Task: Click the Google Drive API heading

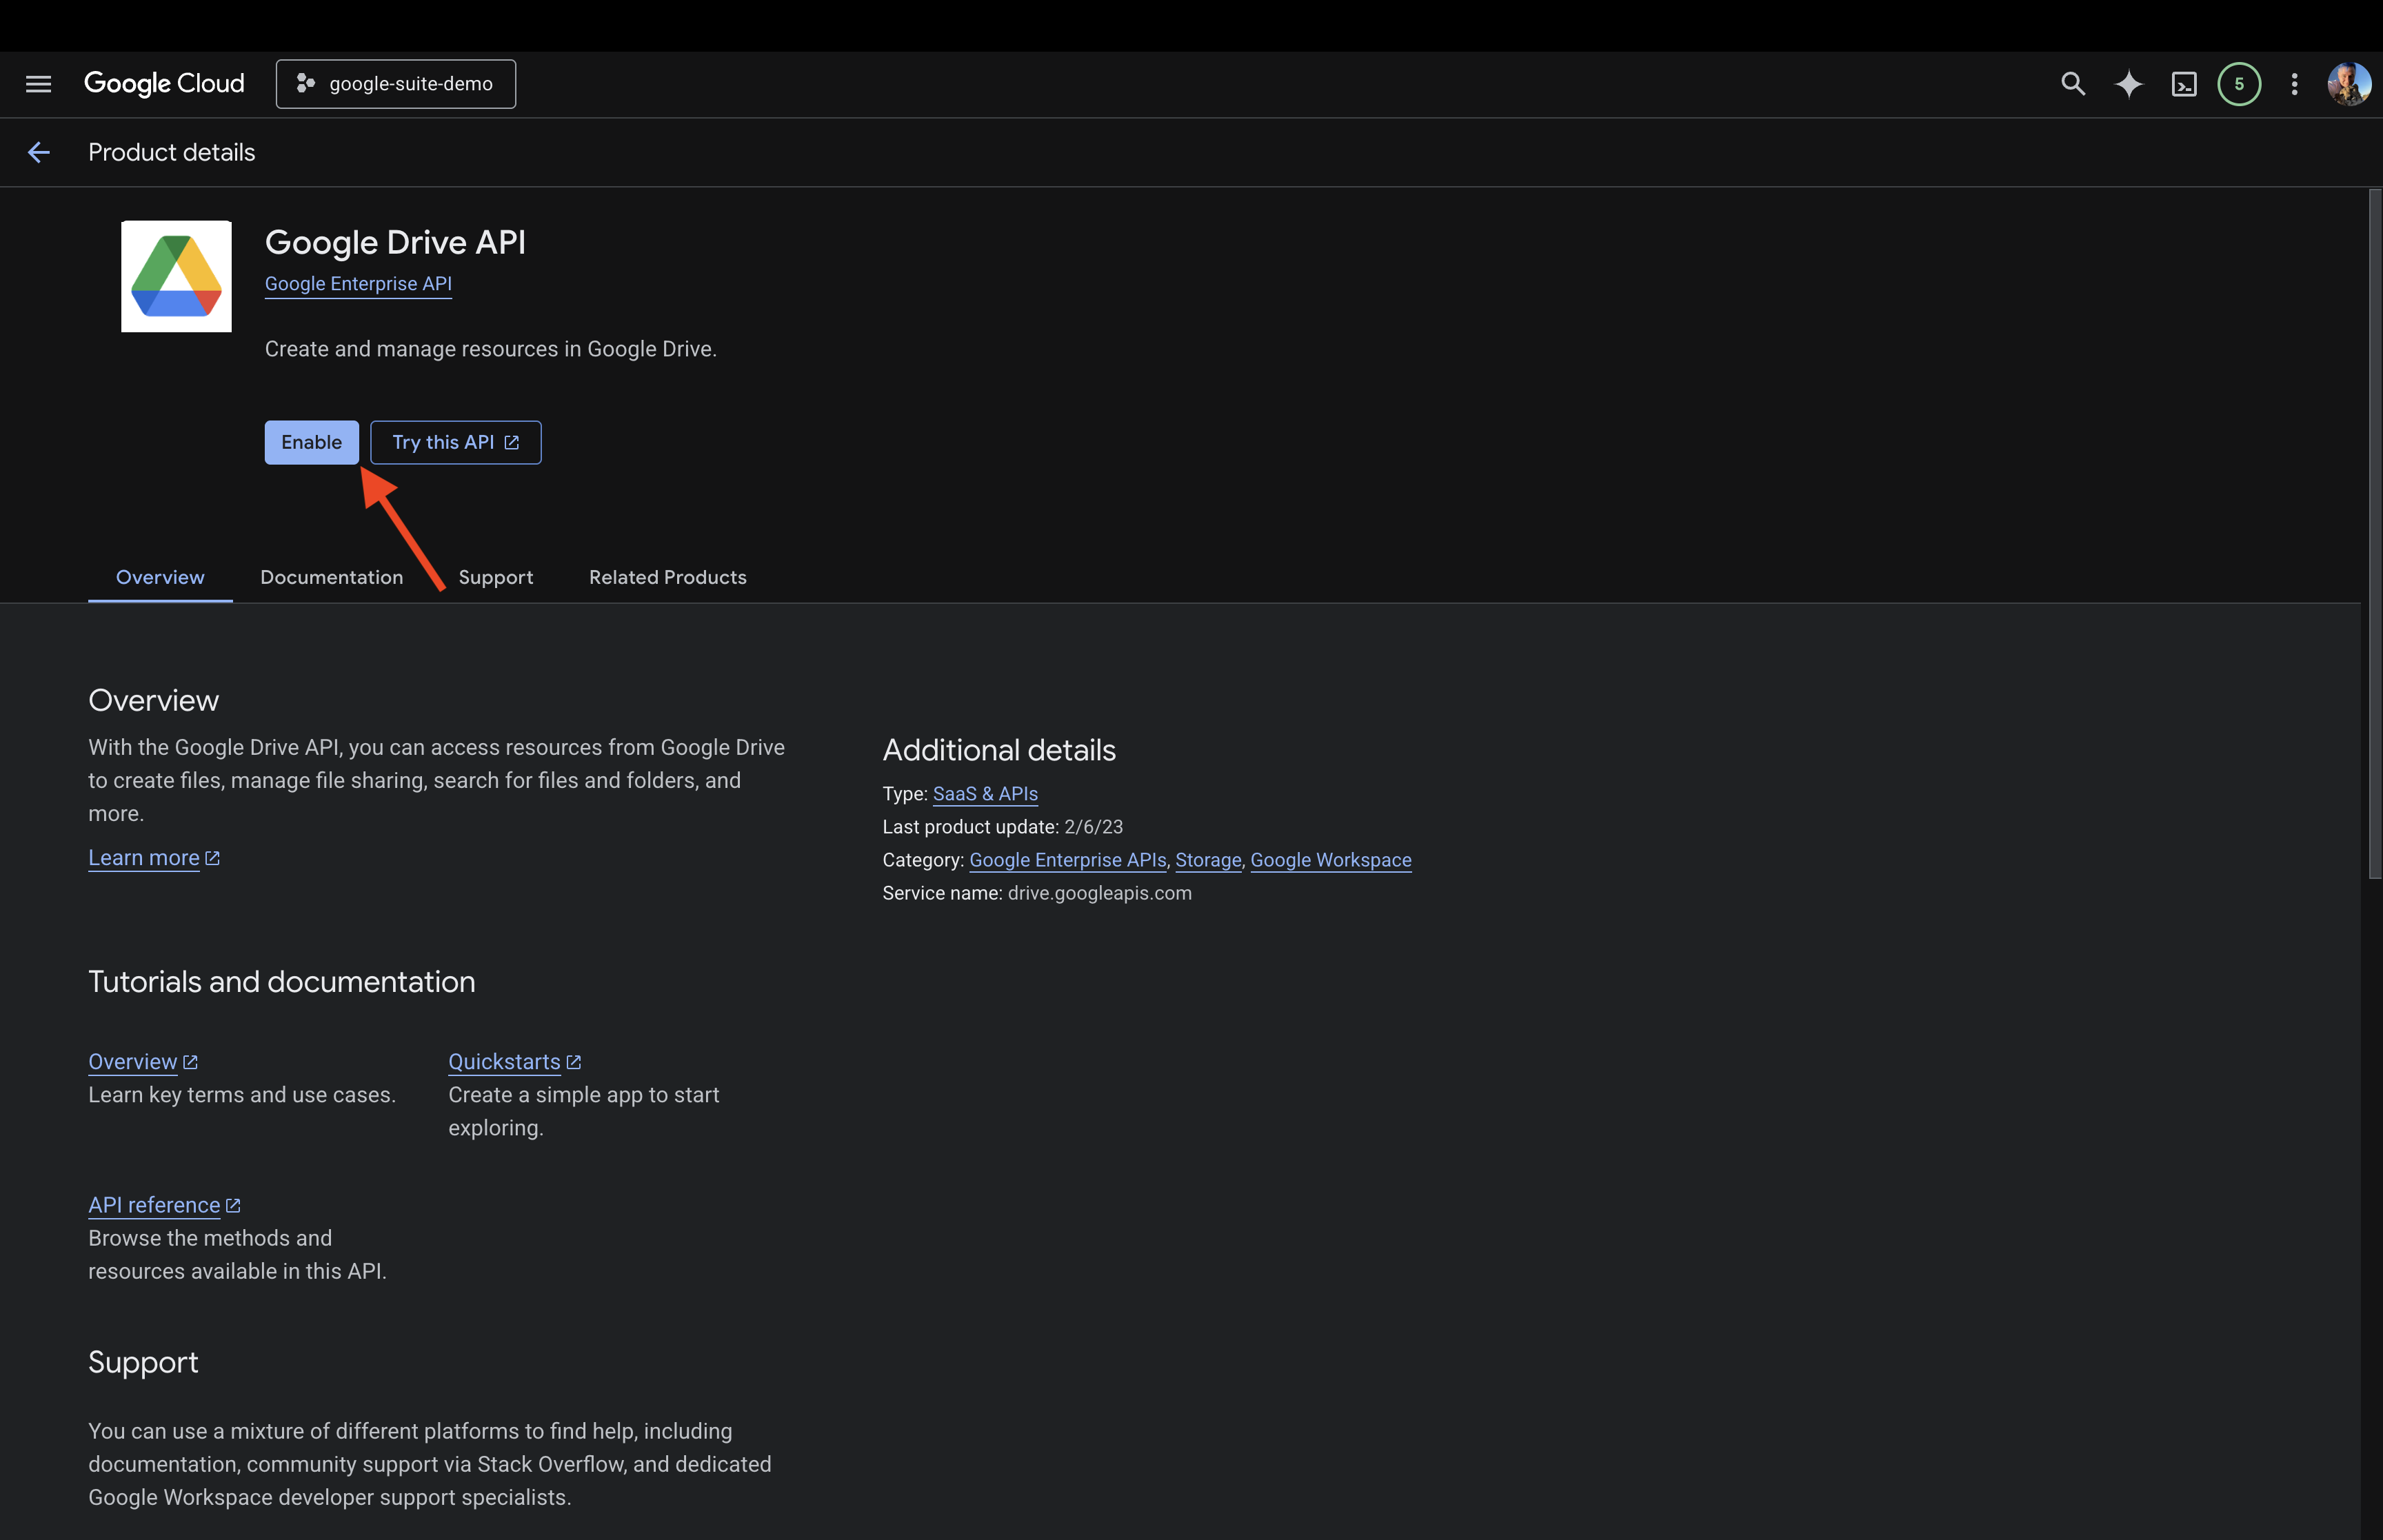Action: click(395, 242)
